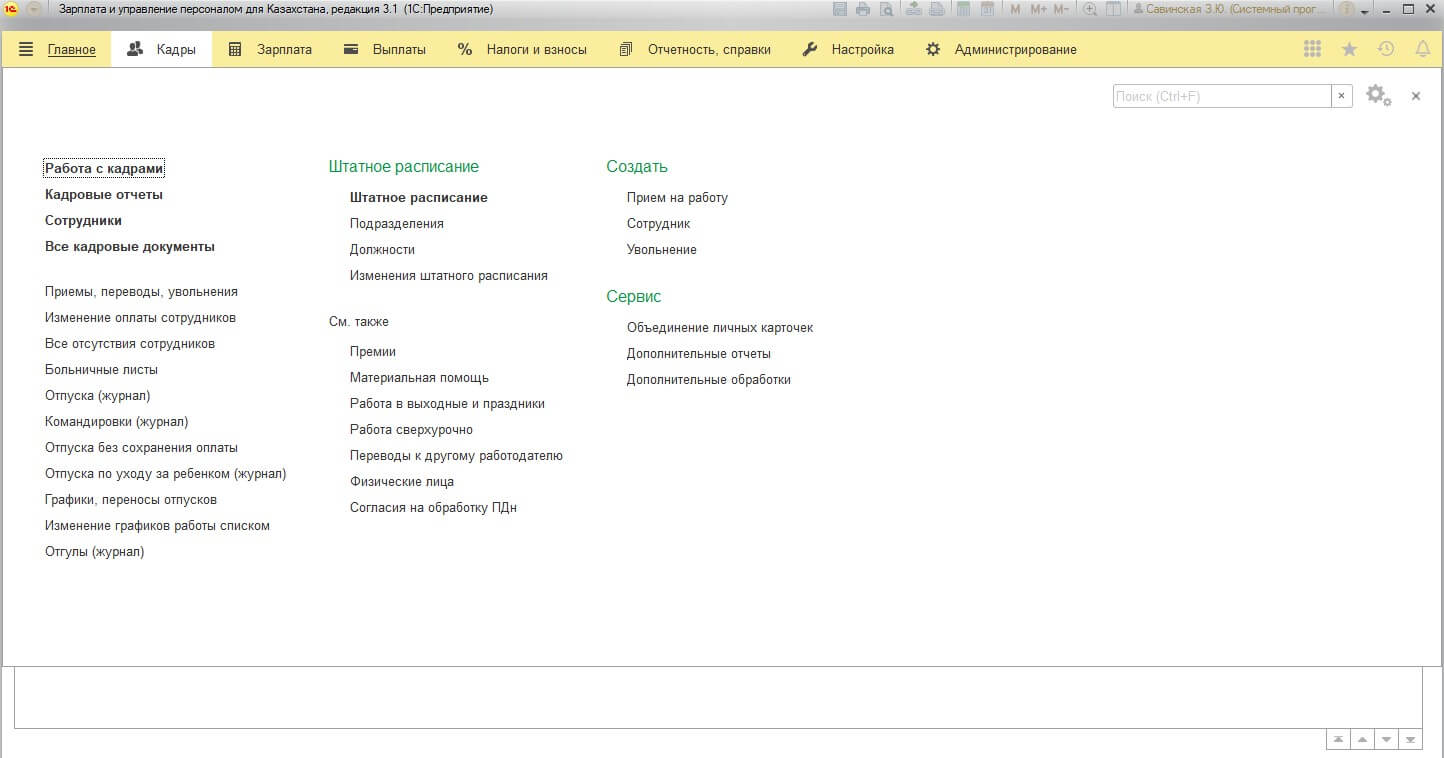Screen dimensions: 1444x758
Task: Open Должности link
Action: 382,250
